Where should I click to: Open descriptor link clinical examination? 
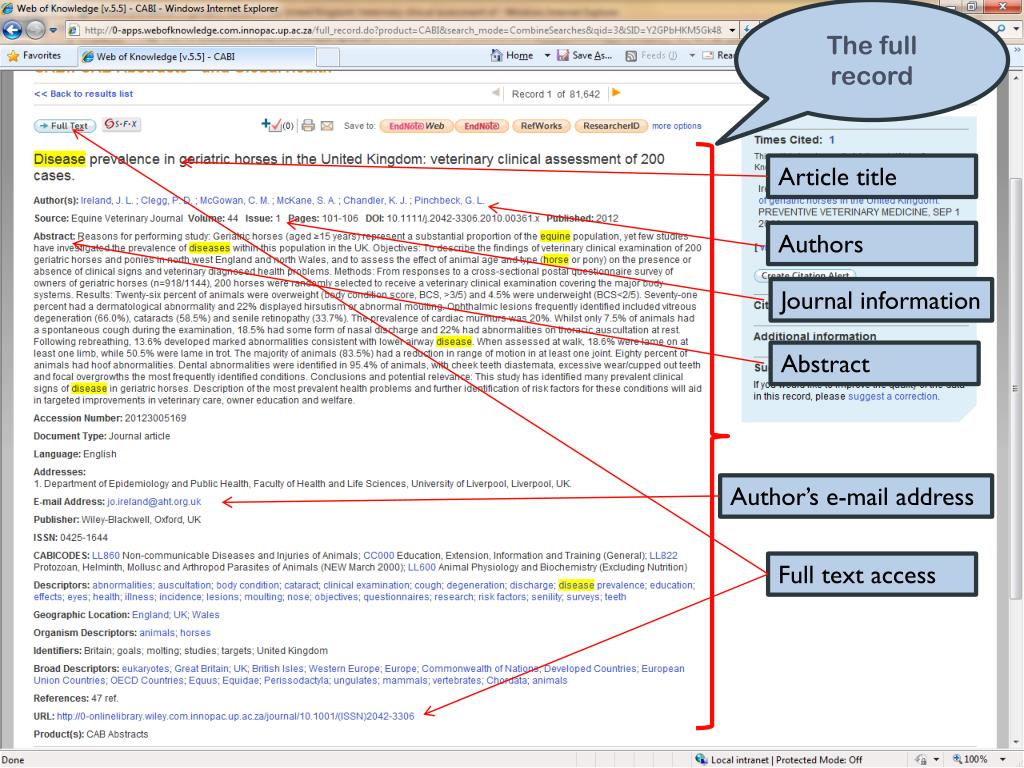tap(366, 586)
